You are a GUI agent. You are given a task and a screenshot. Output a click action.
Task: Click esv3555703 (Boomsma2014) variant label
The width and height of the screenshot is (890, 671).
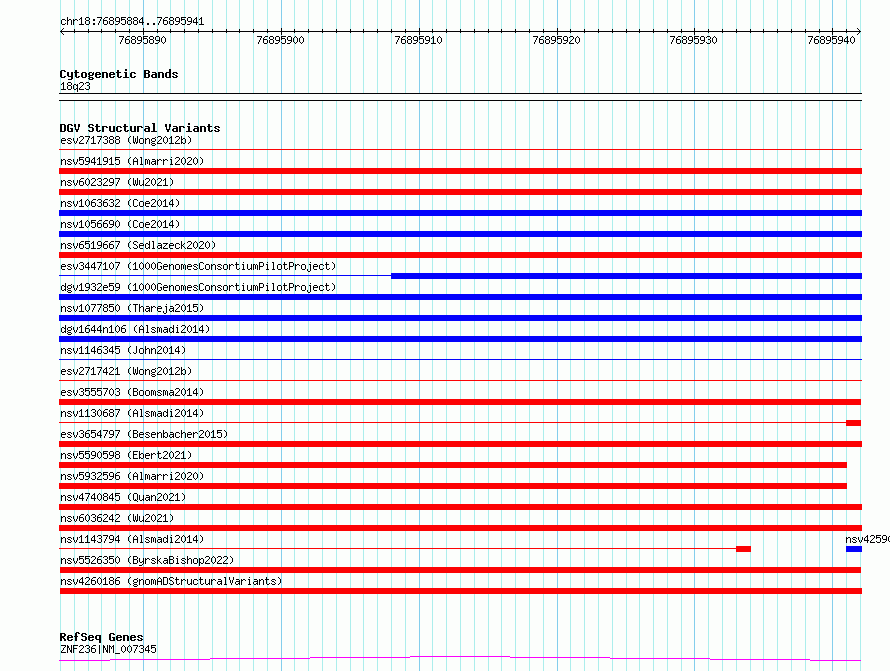coord(132,392)
